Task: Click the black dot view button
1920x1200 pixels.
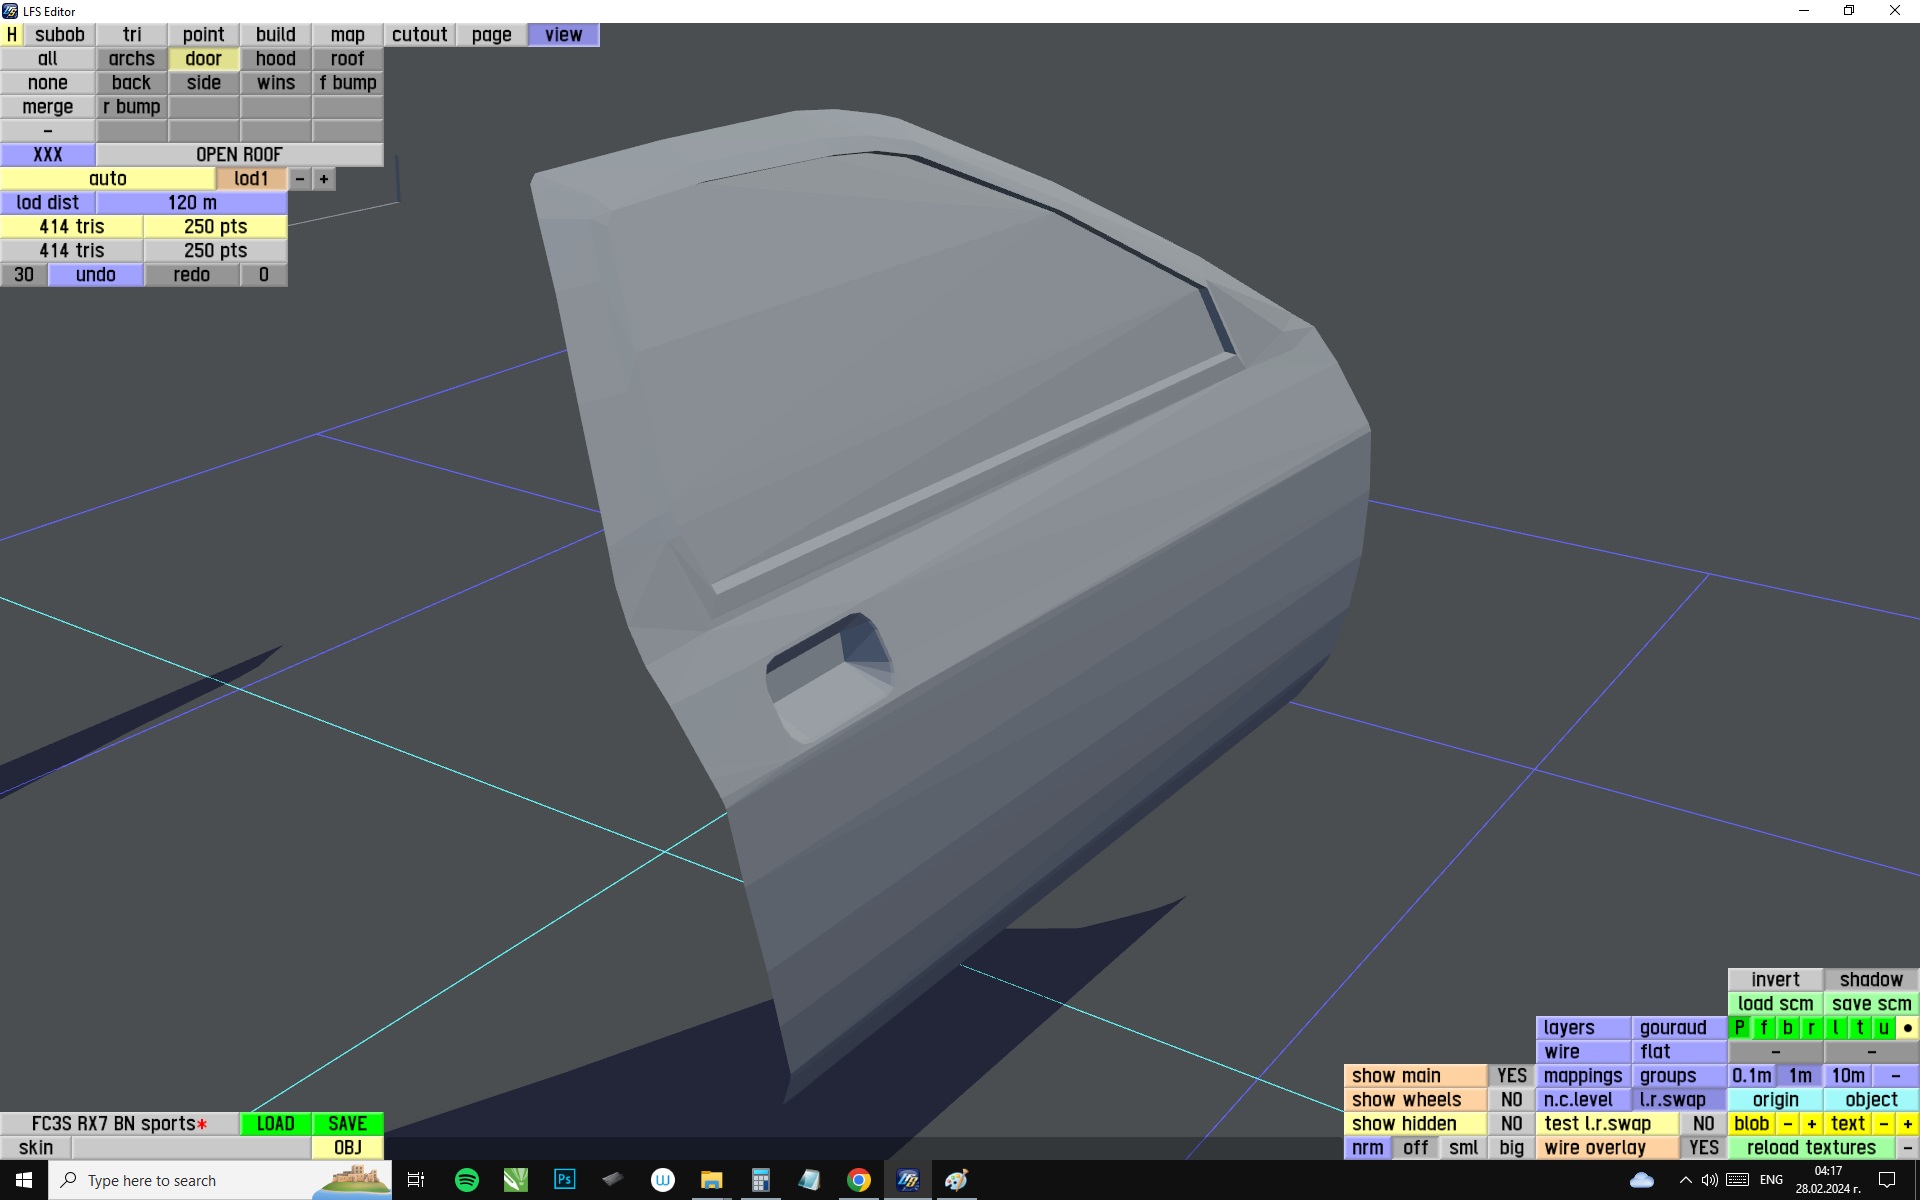Action: pyautogui.click(x=1907, y=1028)
